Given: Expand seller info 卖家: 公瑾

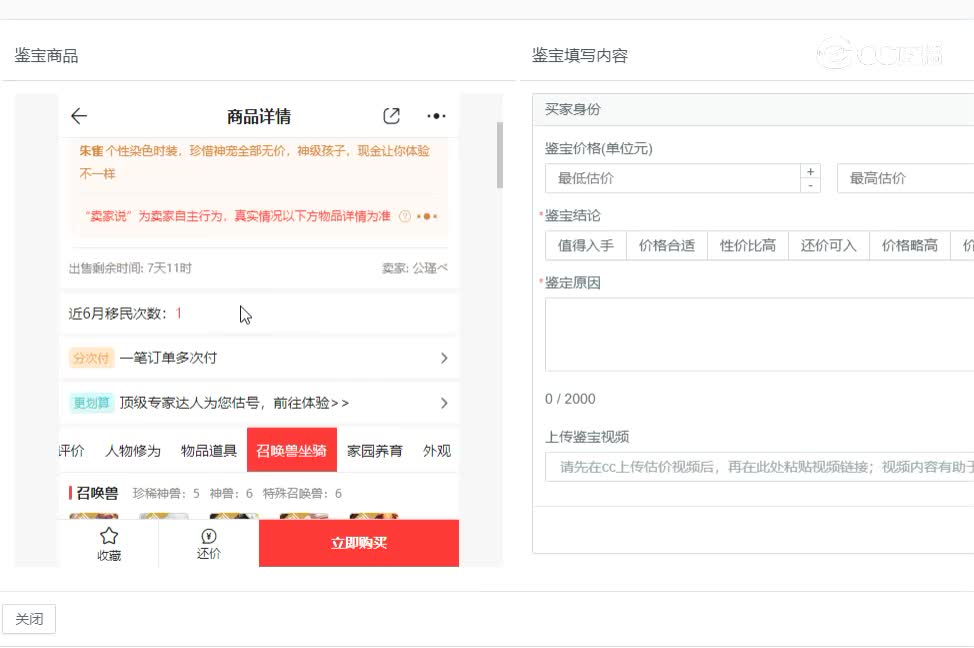Looking at the screenshot, I should (x=414, y=268).
